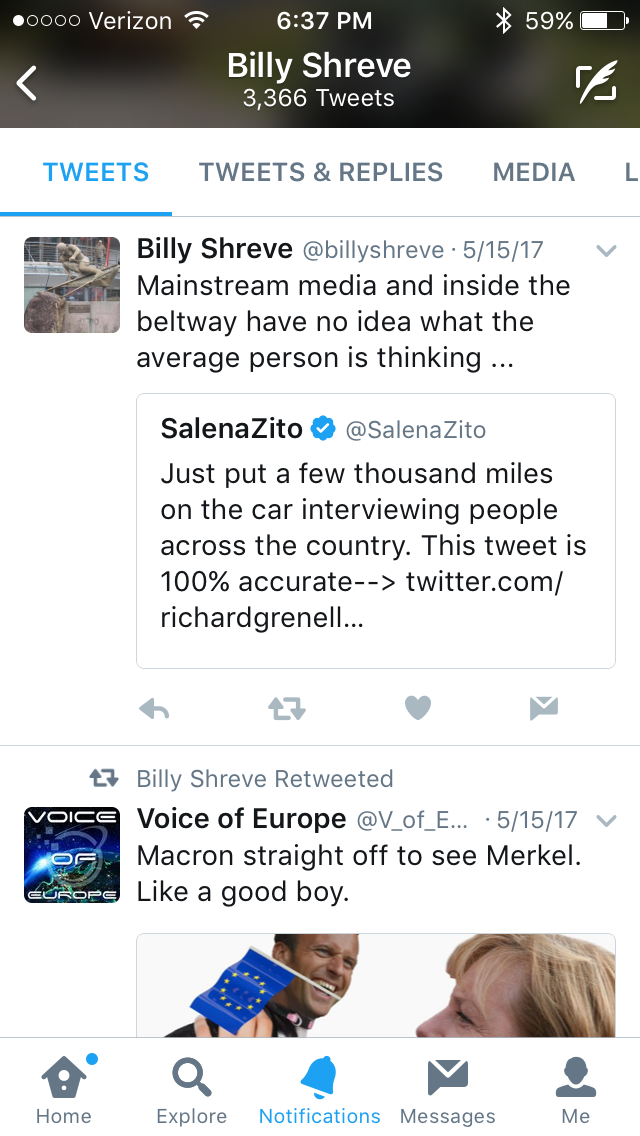Open the Me profile tab
Screen dimensions: 640x1136
tap(575, 1087)
